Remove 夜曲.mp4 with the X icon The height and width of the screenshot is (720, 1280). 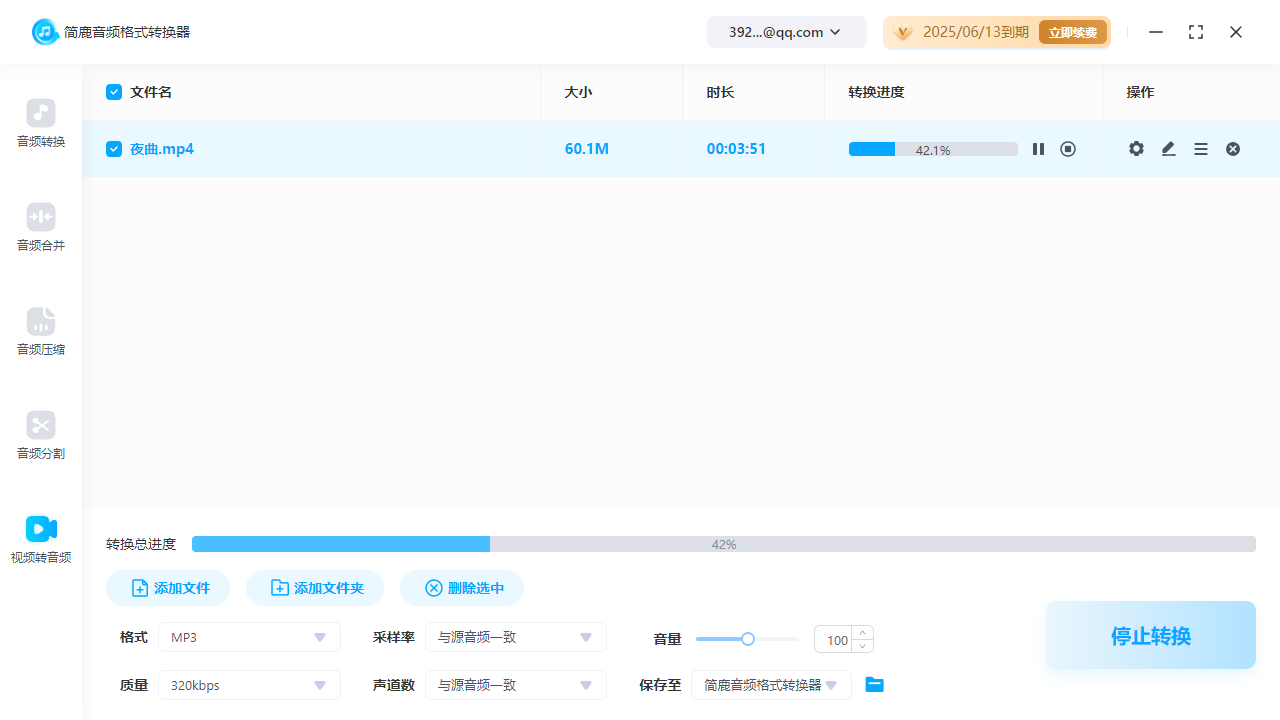click(1232, 148)
